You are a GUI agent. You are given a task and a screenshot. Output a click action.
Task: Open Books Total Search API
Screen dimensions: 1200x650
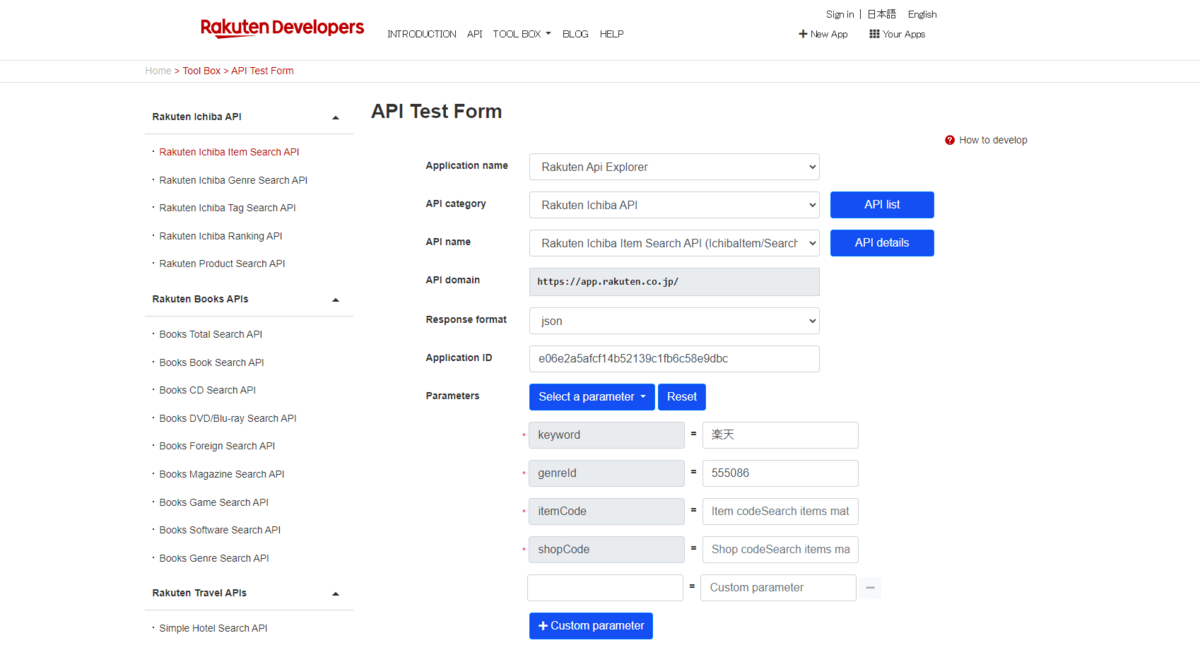(x=211, y=334)
